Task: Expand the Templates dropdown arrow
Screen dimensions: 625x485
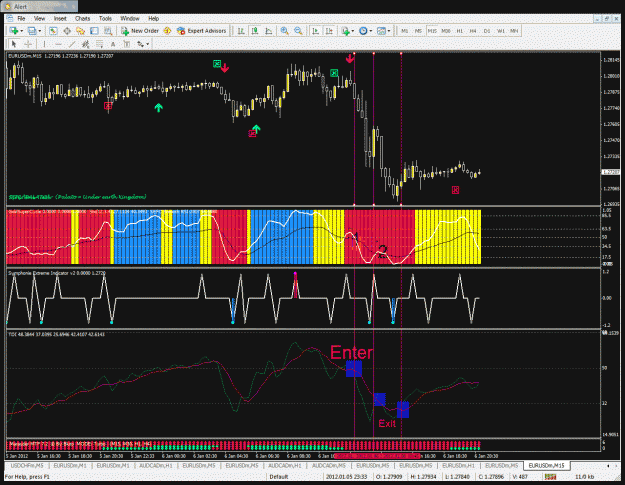Action: pyautogui.click(x=389, y=31)
